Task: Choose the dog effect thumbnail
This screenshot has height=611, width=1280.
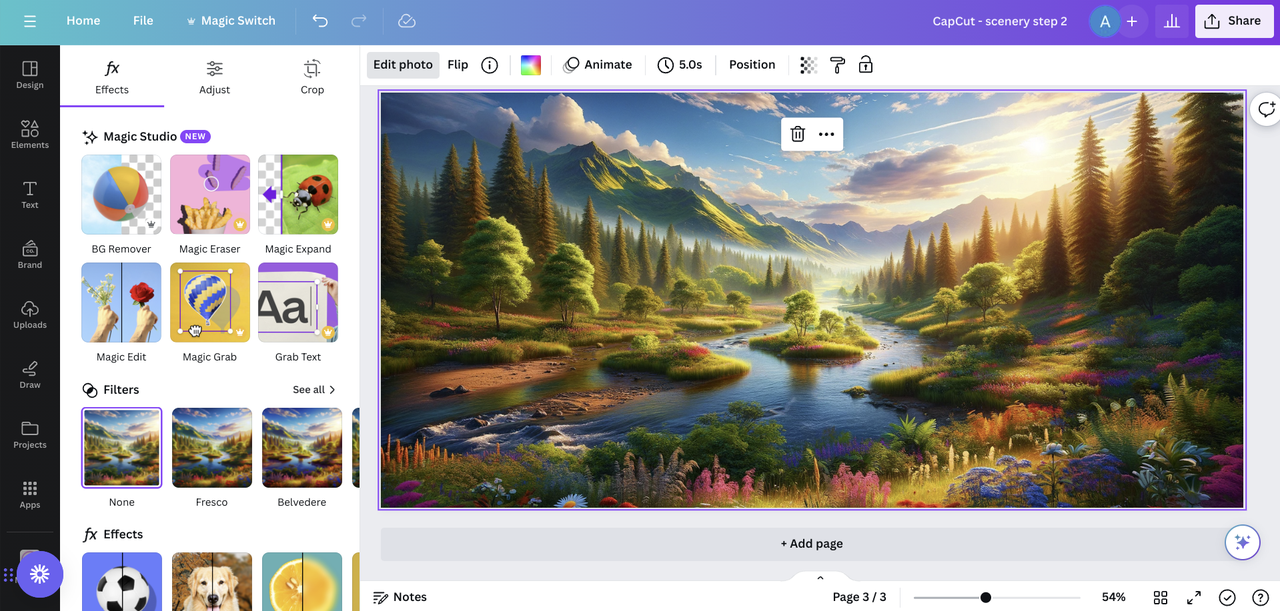Action: point(212,582)
